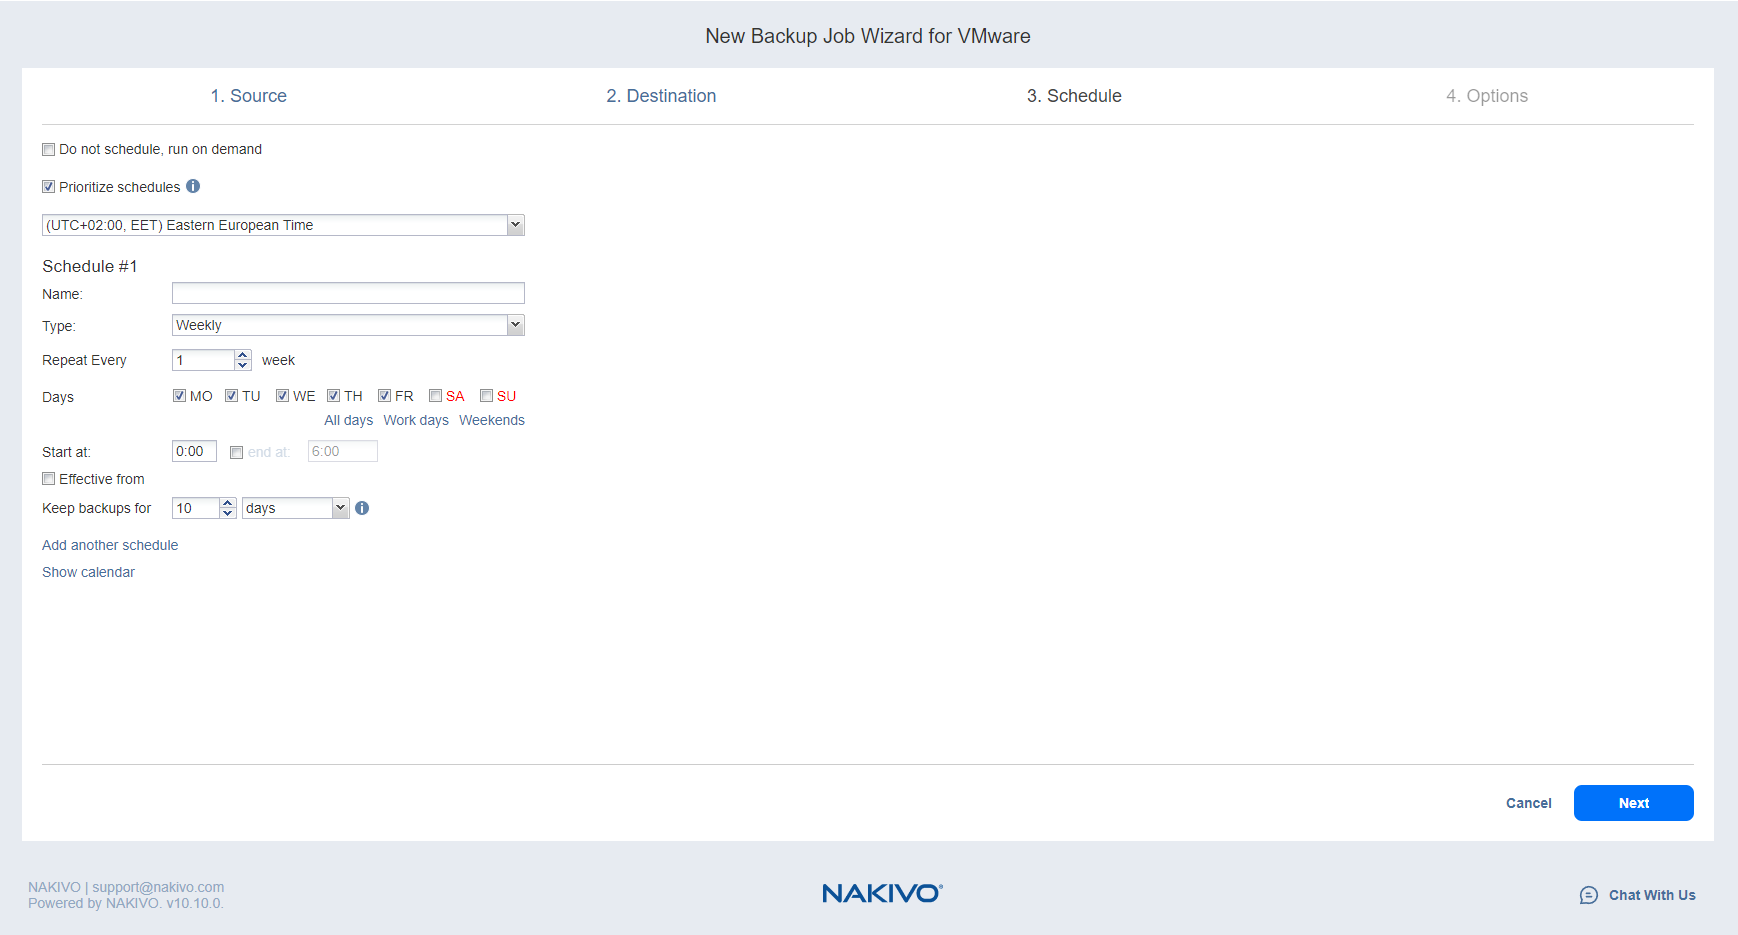Enable the end at time checkbox
Screen dimensions: 1738x935
(x=237, y=452)
